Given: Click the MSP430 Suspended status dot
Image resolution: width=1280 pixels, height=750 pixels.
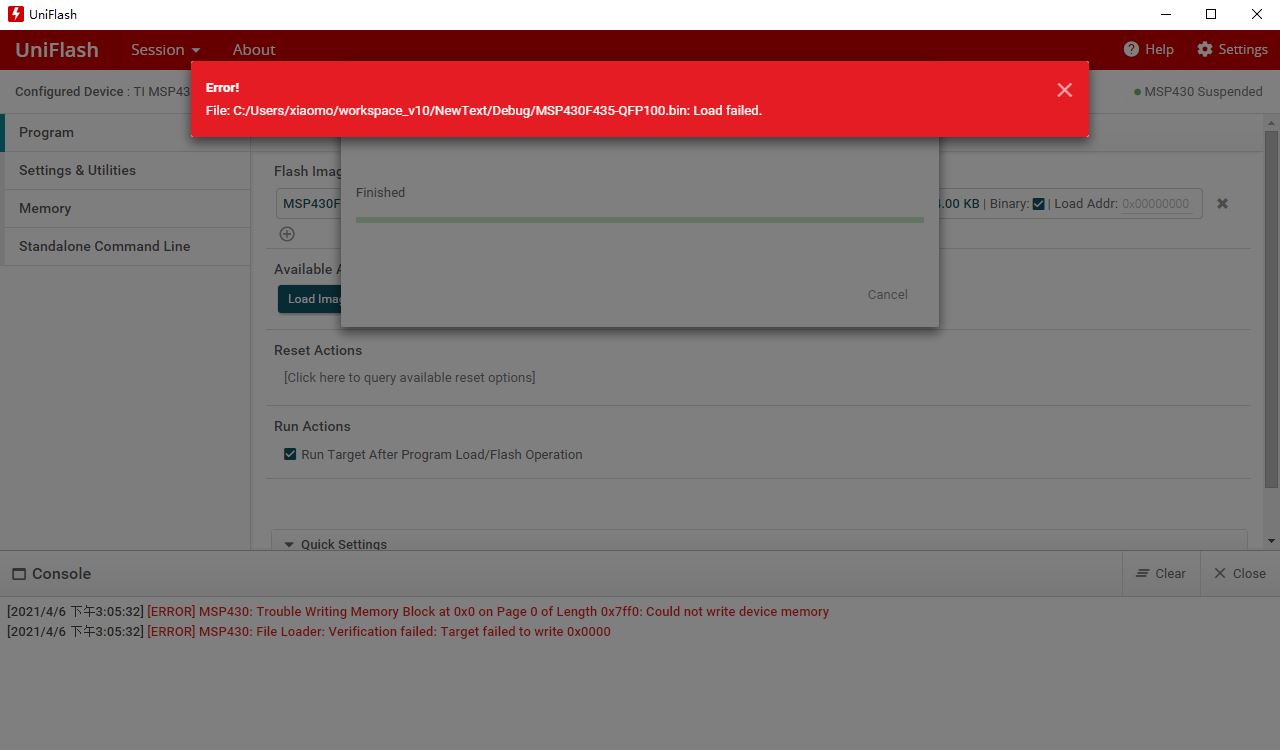Looking at the screenshot, I should point(1137,92).
